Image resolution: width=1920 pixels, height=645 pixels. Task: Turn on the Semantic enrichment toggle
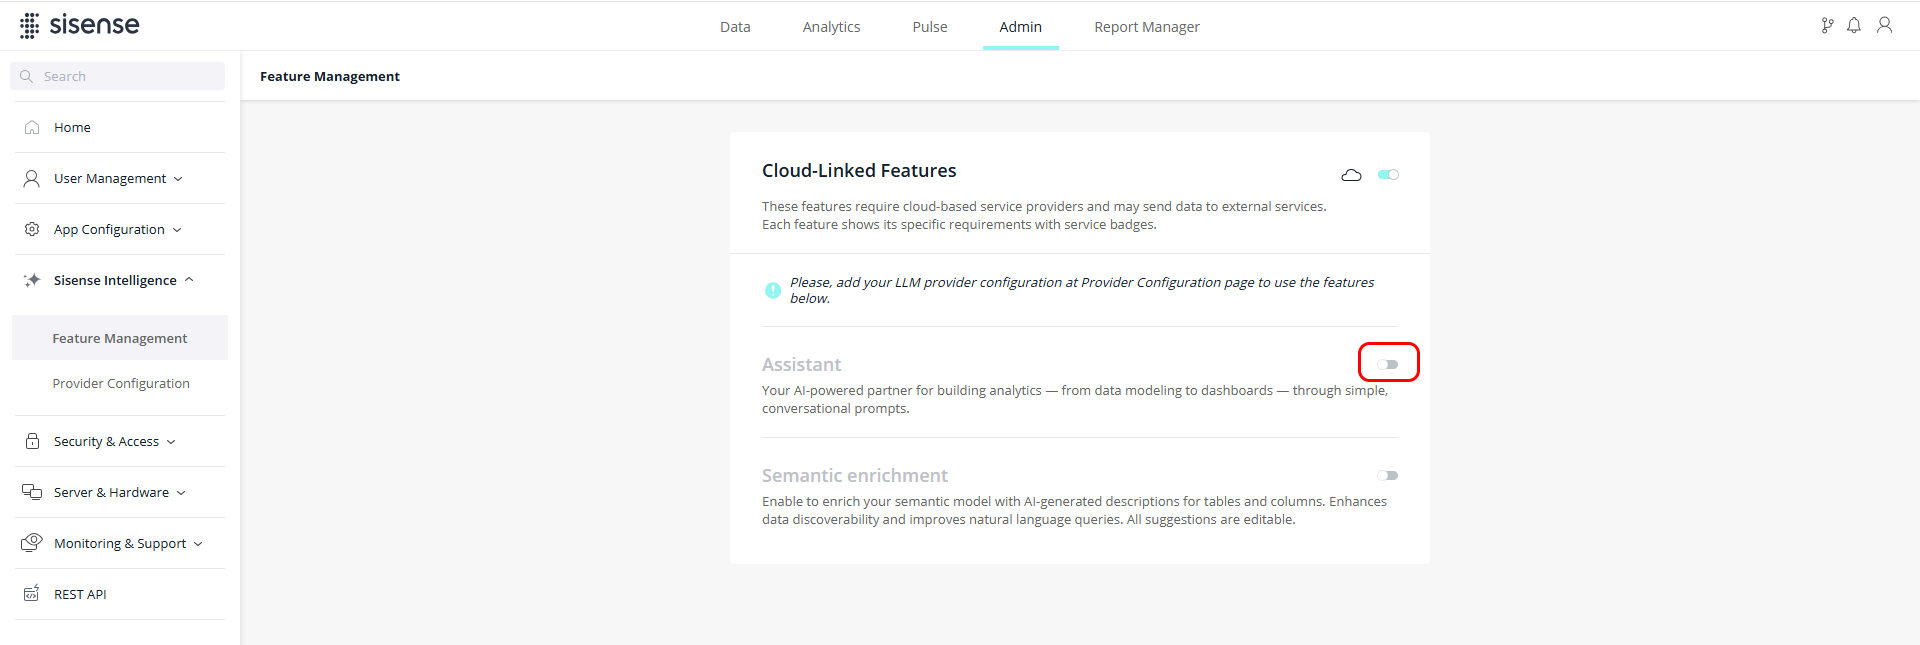point(1388,476)
